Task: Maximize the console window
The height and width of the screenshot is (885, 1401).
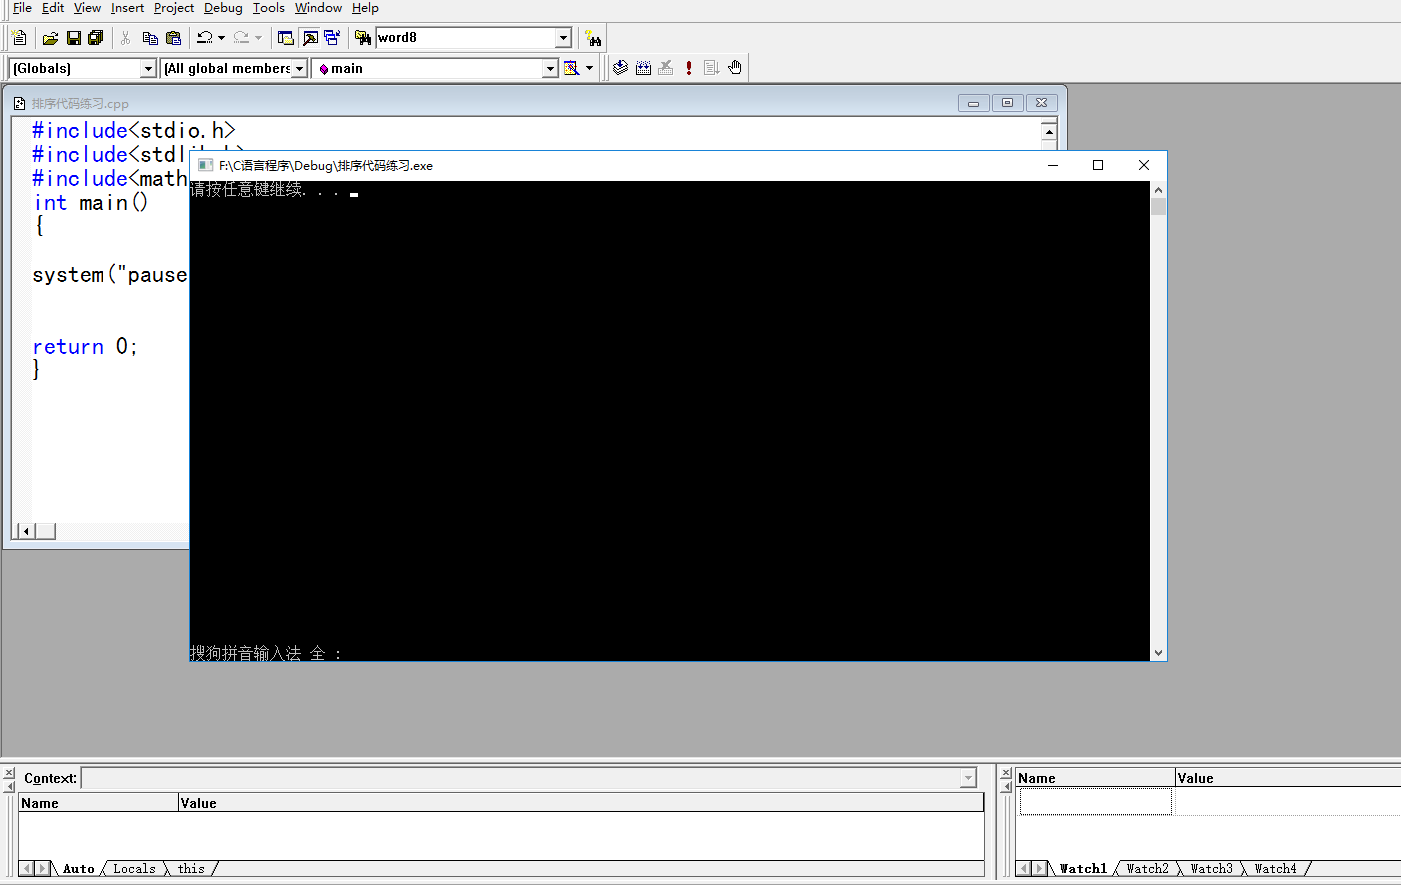Action: pyautogui.click(x=1098, y=165)
